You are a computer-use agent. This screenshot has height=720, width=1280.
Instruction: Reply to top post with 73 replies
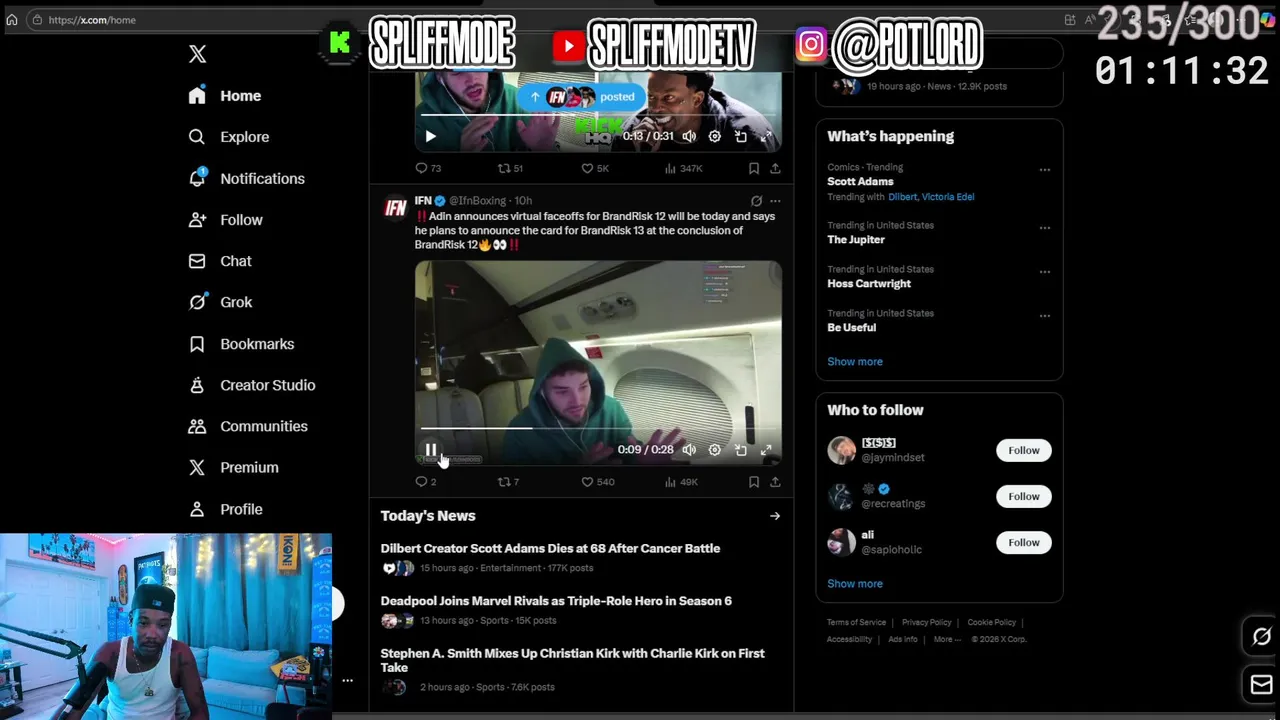[428, 168]
